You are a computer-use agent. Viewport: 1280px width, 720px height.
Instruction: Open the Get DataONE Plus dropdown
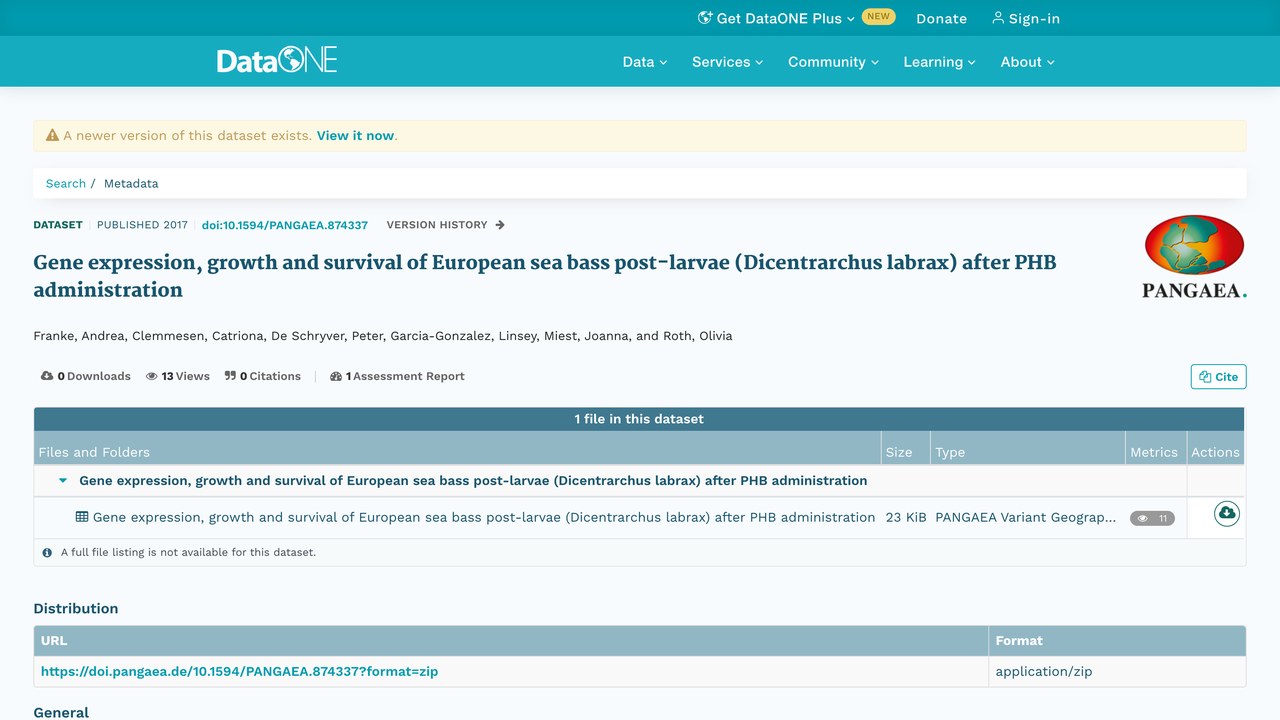tap(777, 18)
